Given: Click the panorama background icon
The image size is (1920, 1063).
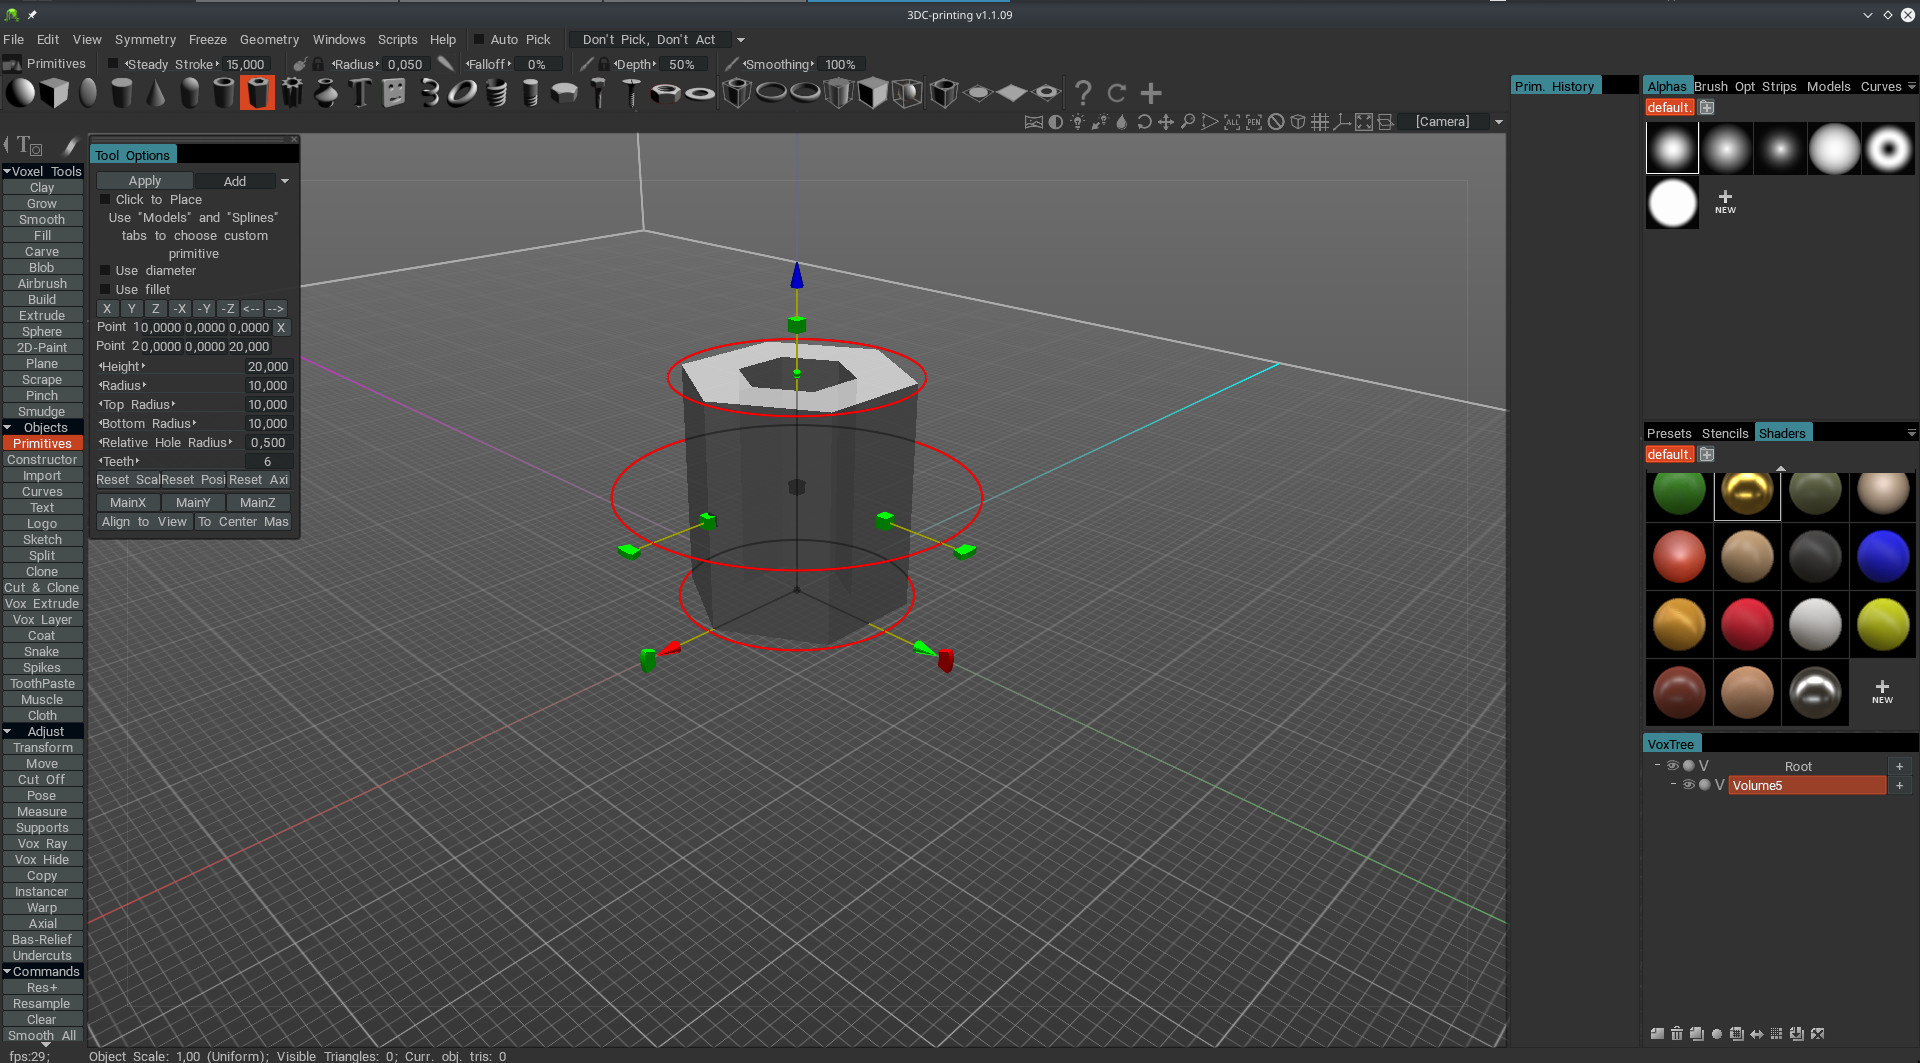Looking at the screenshot, I should pyautogui.click(x=1034, y=122).
